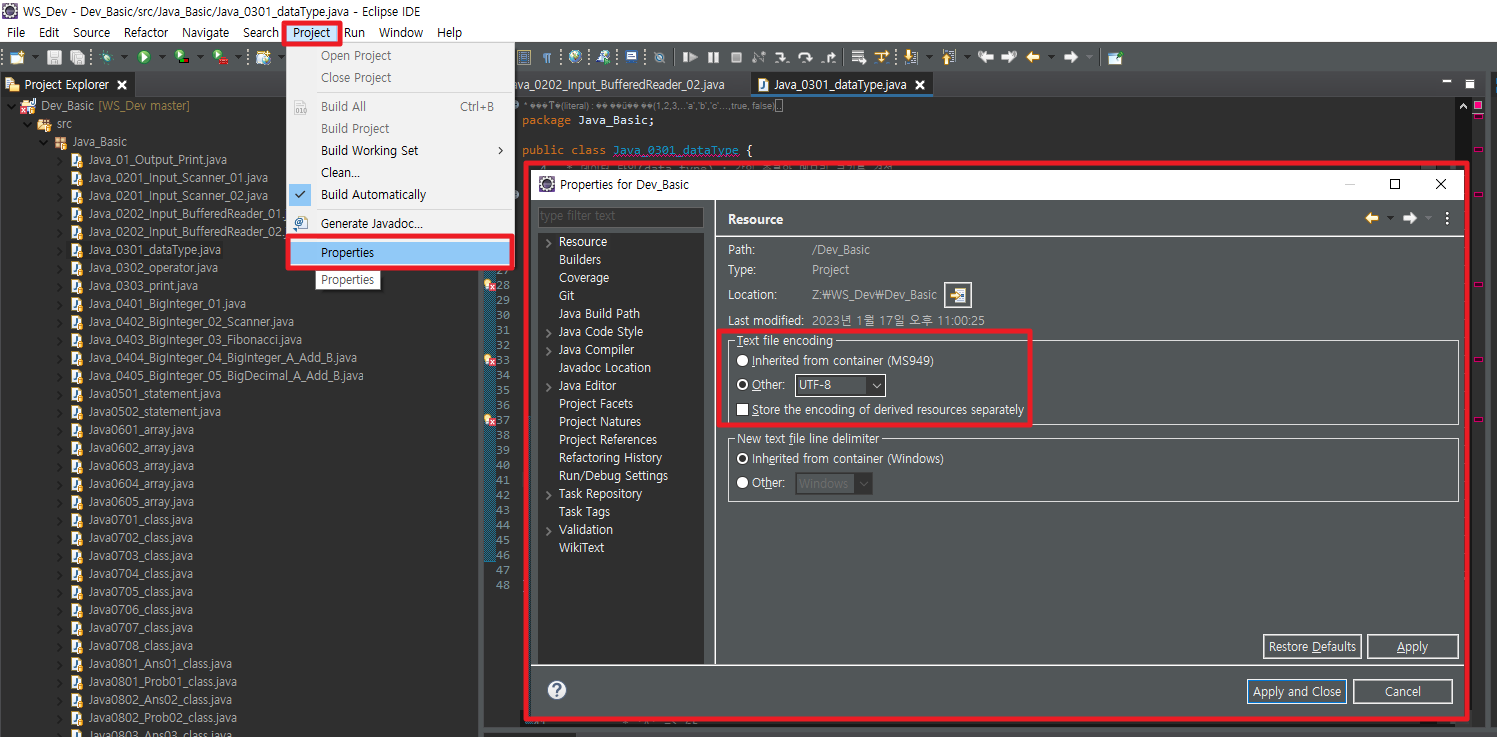Image resolution: width=1497 pixels, height=737 pixels.
Task: Open help via question mark icon in dialog
Action: click(558, 690)
